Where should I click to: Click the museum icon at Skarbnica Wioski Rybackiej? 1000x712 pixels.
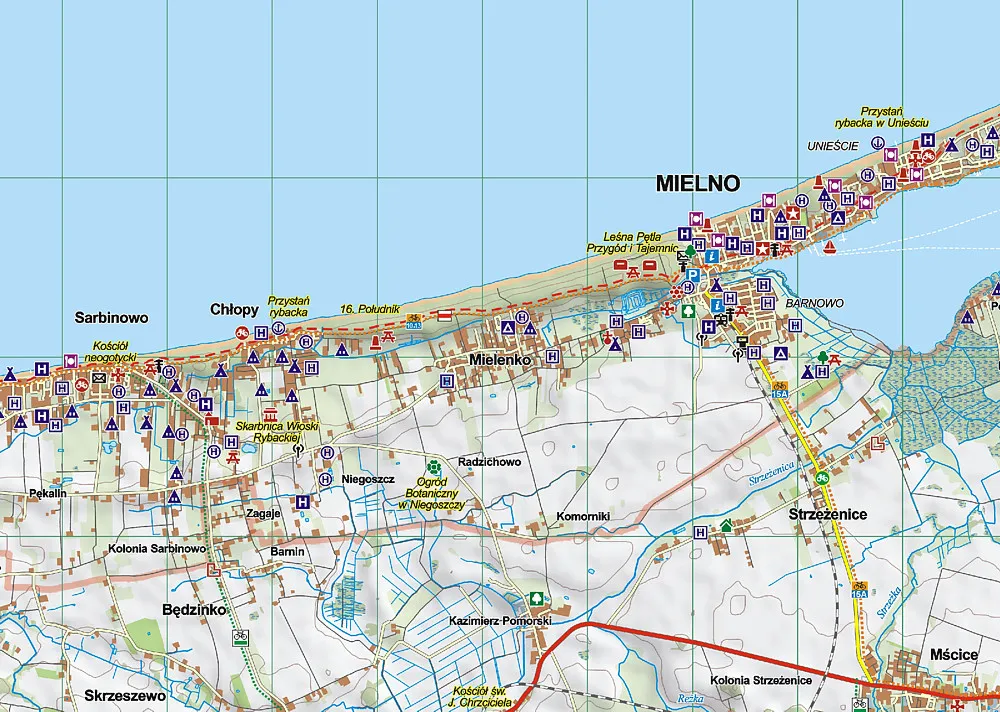click(x=271, y=415)
